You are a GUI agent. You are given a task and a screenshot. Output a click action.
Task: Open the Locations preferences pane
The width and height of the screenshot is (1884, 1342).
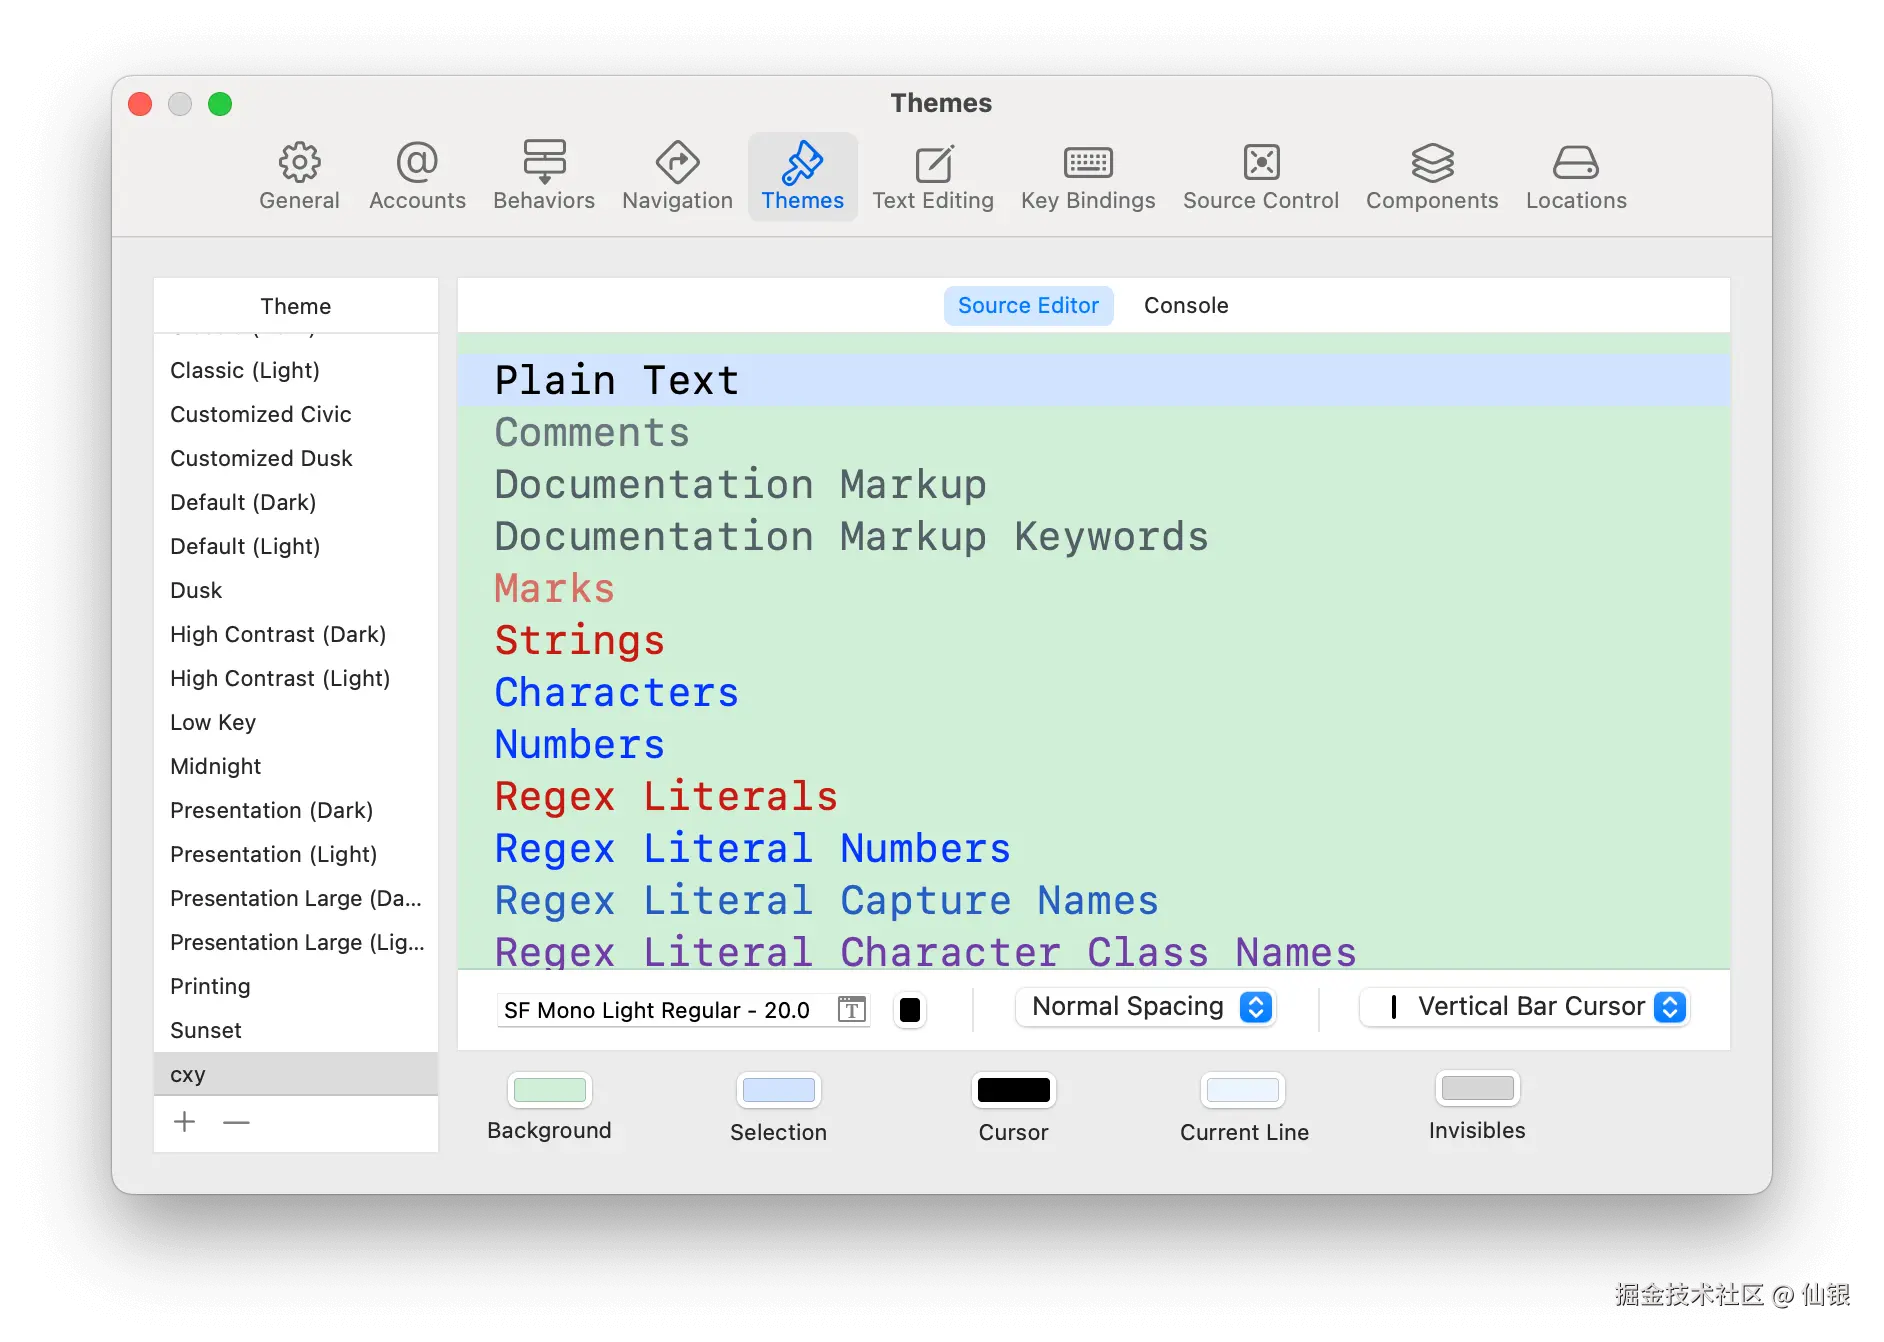click(1575, 176)
